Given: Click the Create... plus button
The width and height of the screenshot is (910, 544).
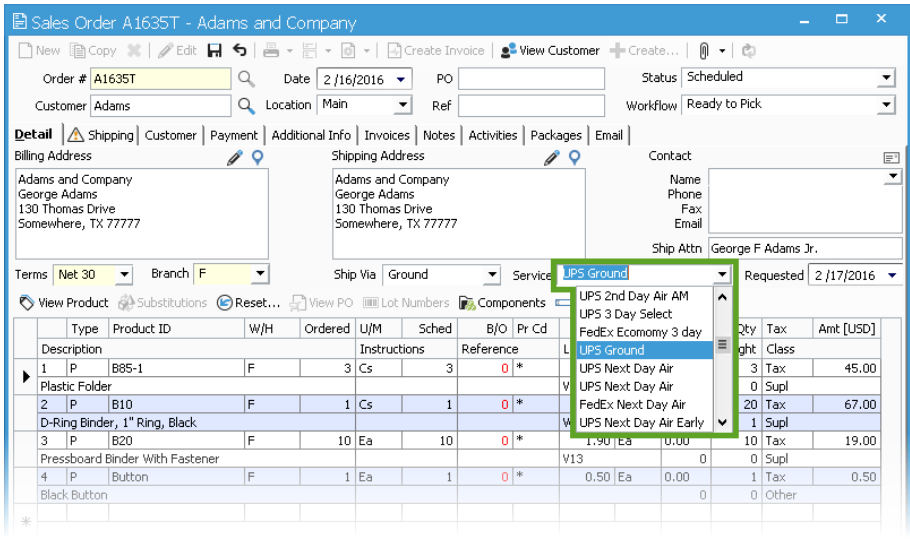Looking at the screenshot, I should (644, 51).
